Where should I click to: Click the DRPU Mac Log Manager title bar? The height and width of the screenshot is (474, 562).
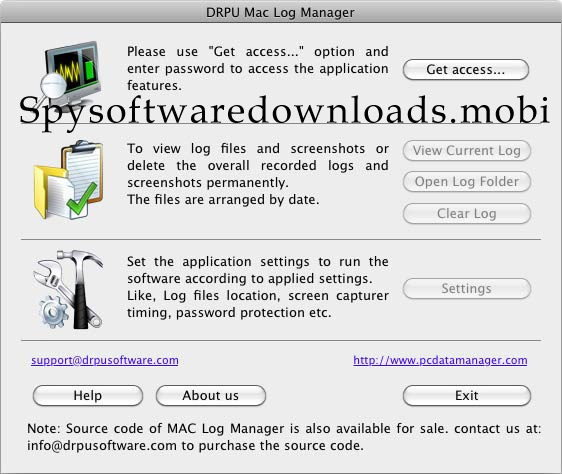pos(281,12)
